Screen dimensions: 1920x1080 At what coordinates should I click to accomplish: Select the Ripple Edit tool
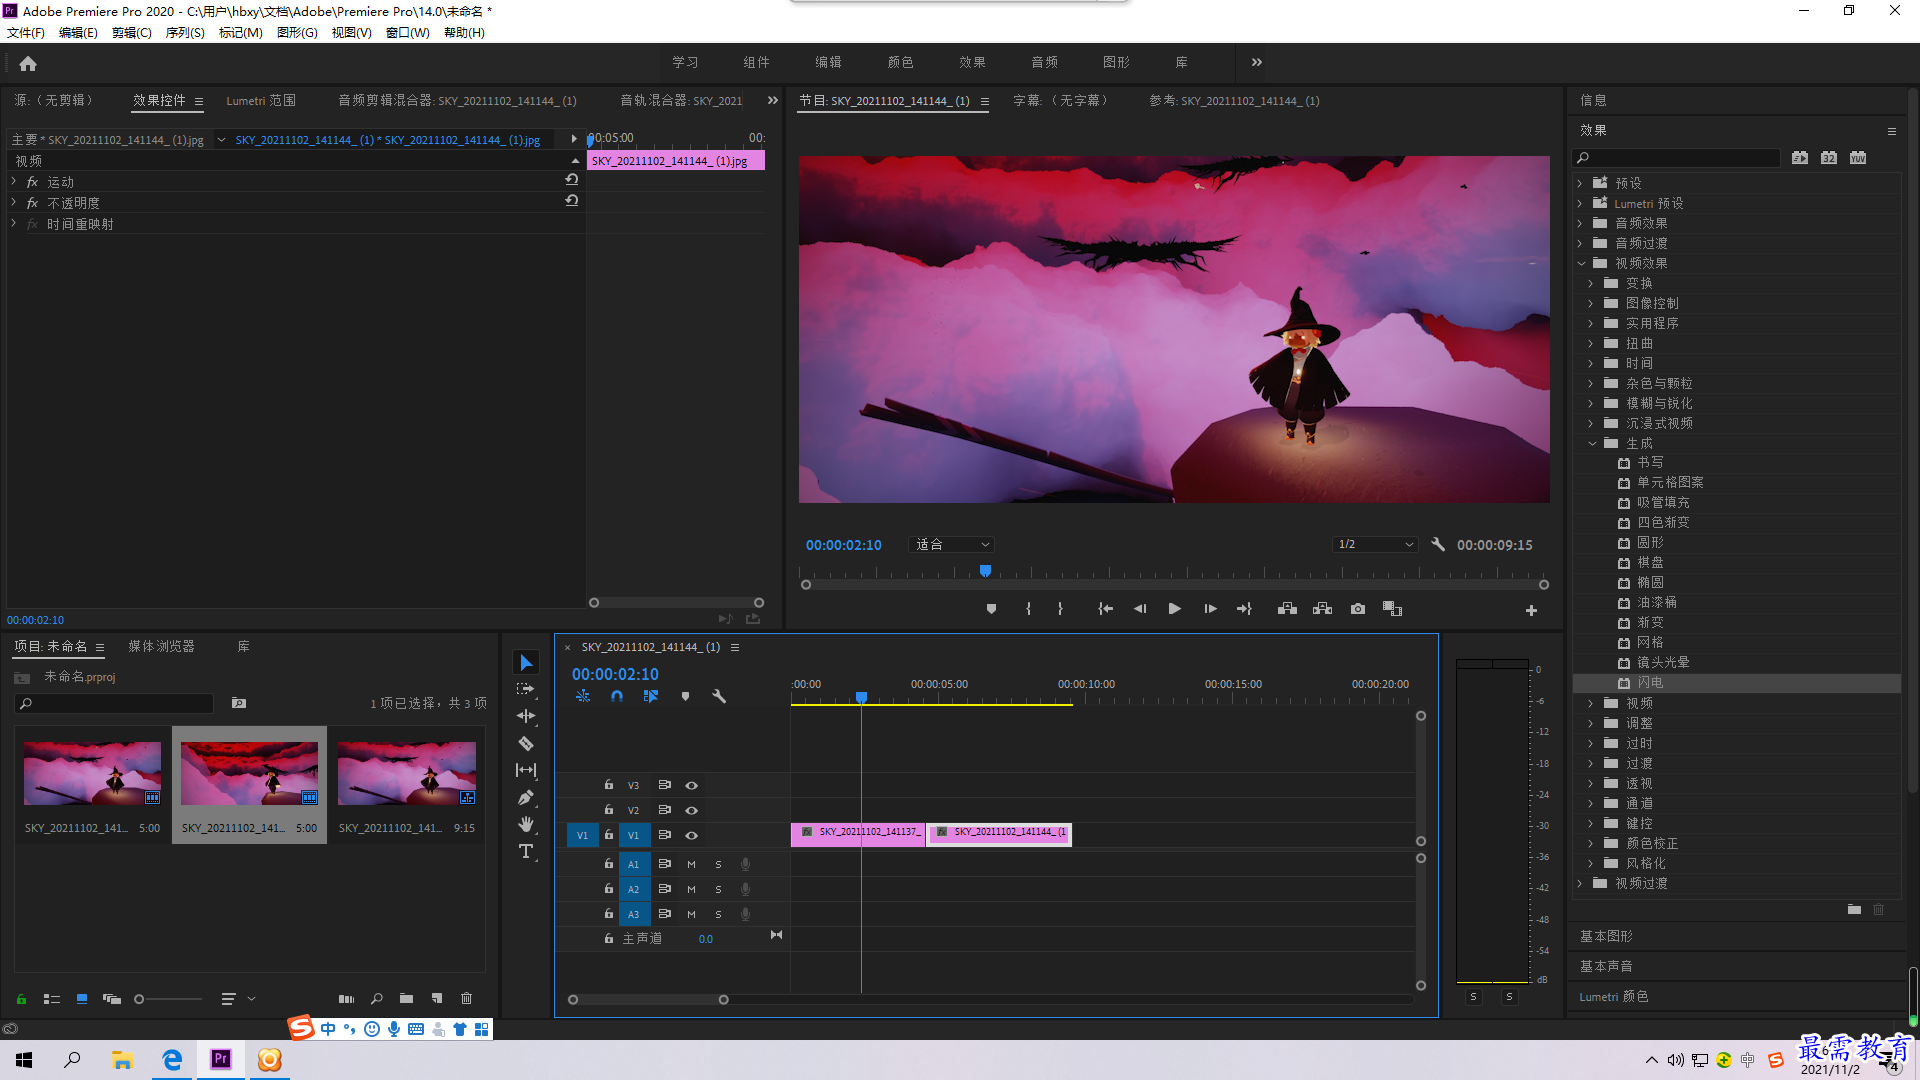coord(526,716)
